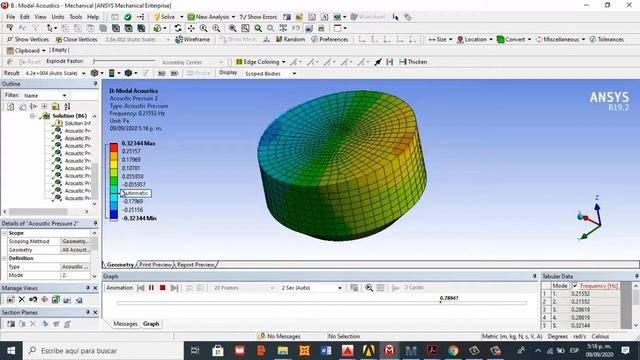Switch to the Report Preview tab
This screenshot has width=640, height=360.
pos(196,264)
